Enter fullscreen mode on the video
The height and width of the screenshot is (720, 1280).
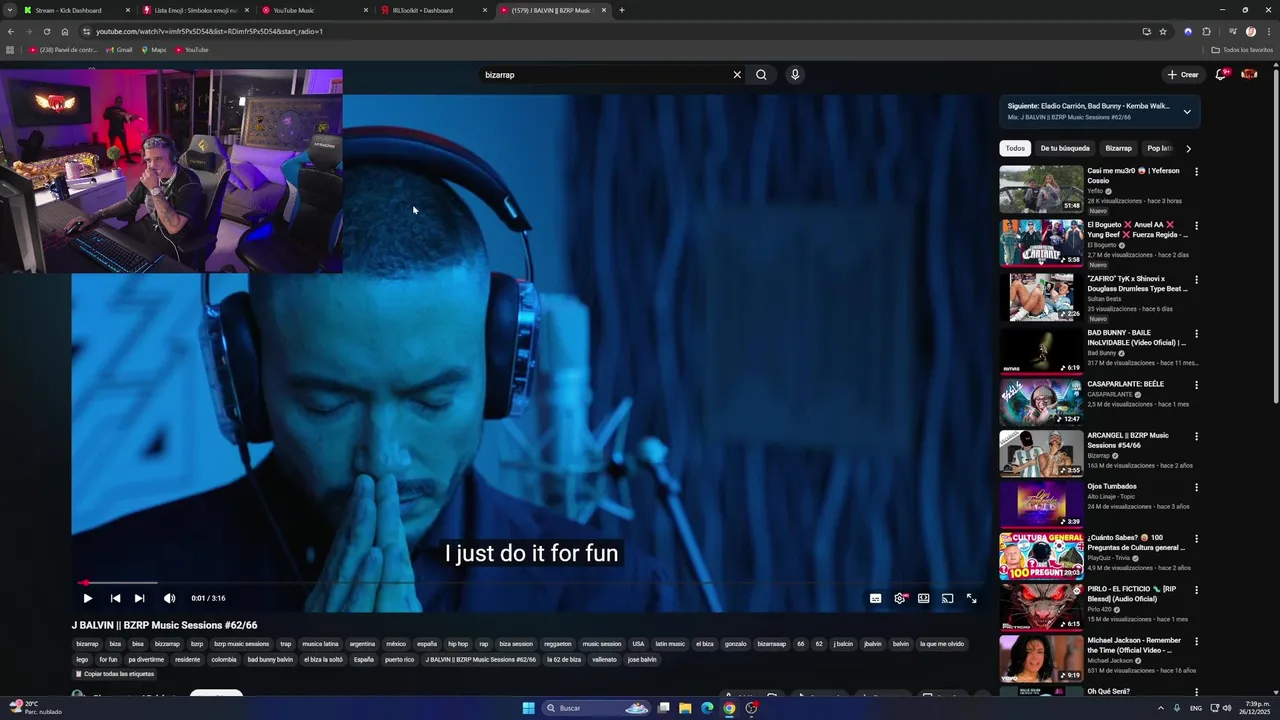[x=971, y=598]
